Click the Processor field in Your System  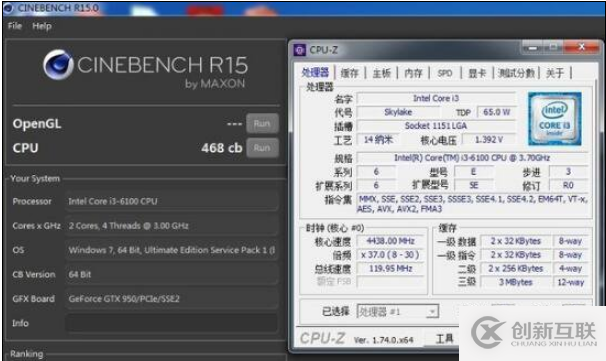(x=172, y=201)
